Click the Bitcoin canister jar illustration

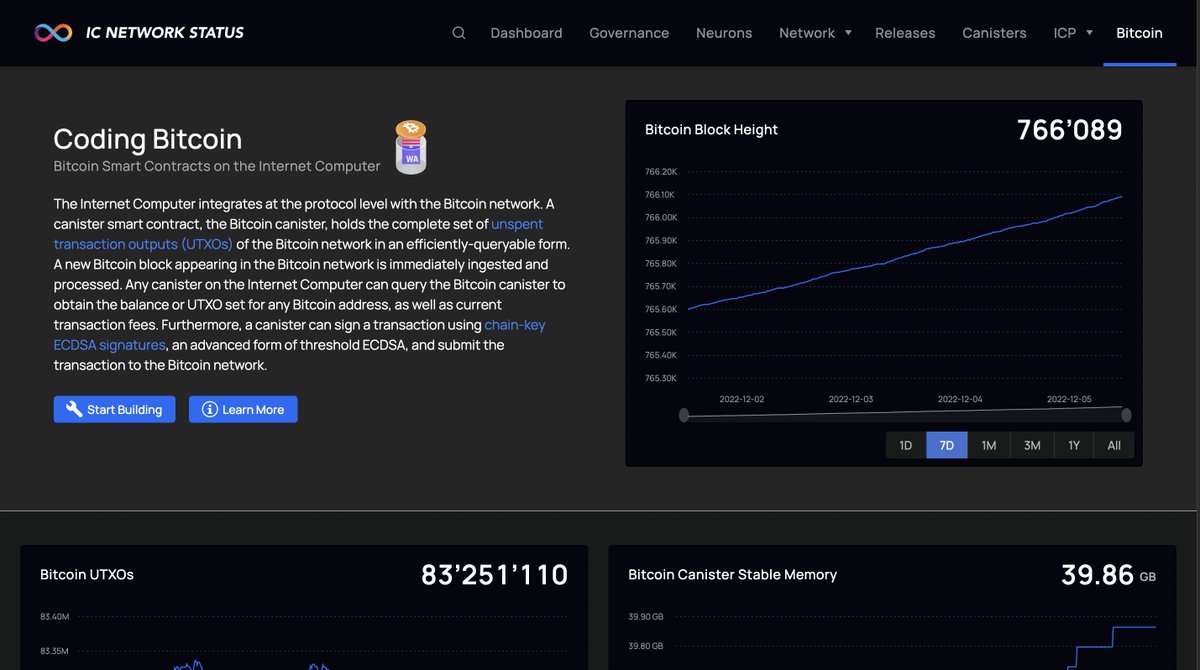pyautogui.click(x=411, y=147)
